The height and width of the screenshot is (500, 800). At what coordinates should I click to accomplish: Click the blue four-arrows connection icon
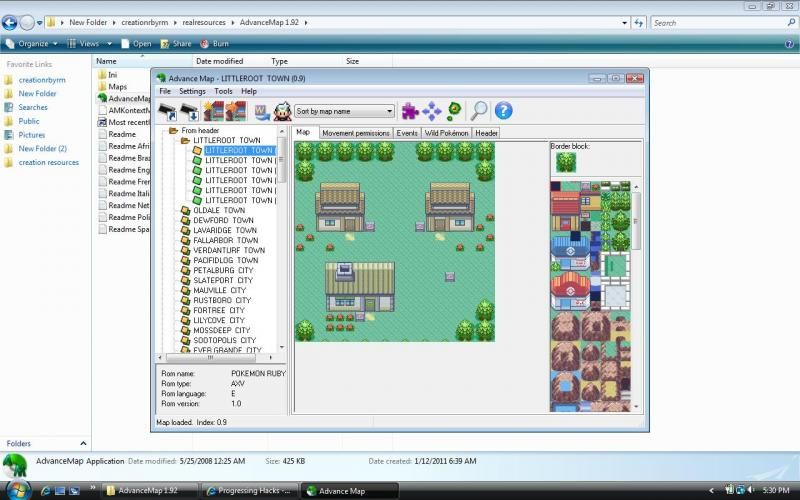[x=432, y=111]
